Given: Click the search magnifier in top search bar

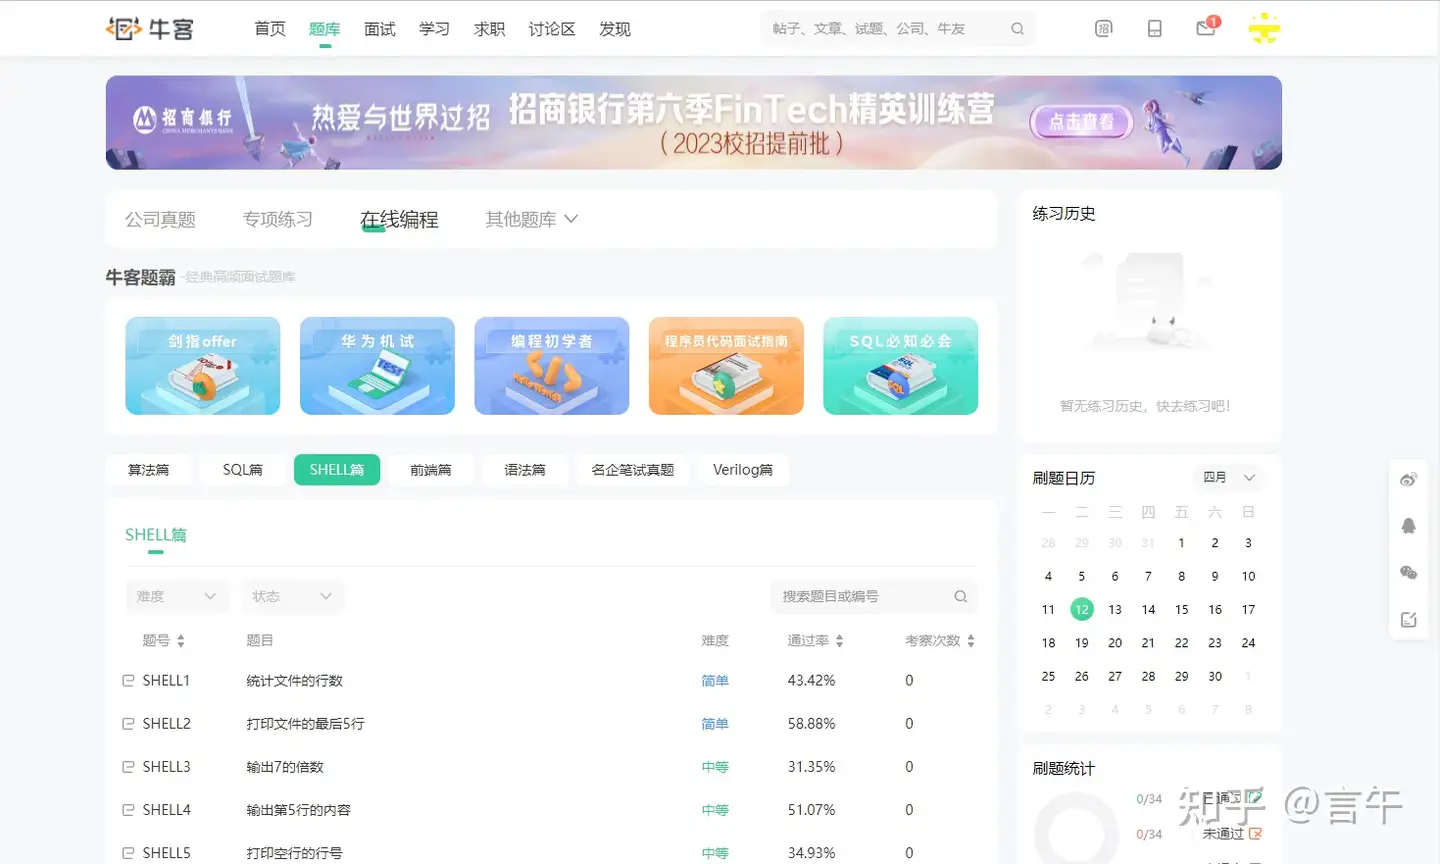Looking at the screenshot, I should pos(1017,28).
